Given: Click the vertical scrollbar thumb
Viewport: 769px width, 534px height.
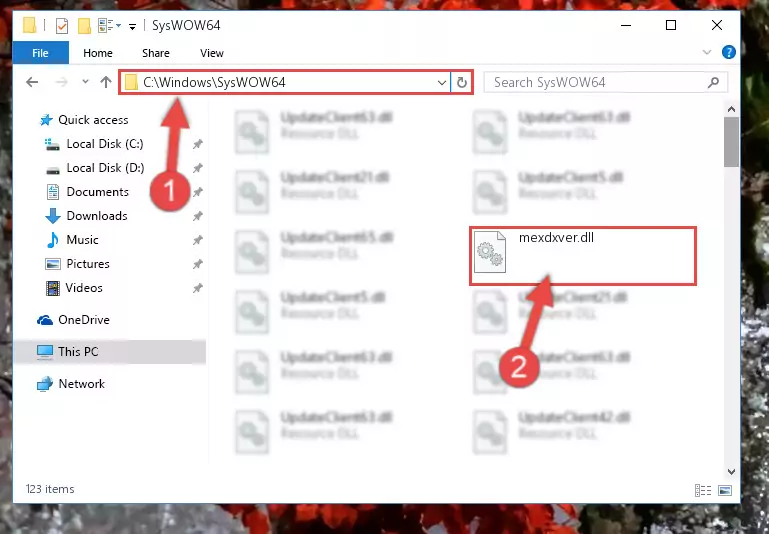Looking at the screenshot, I should (731, 142).
